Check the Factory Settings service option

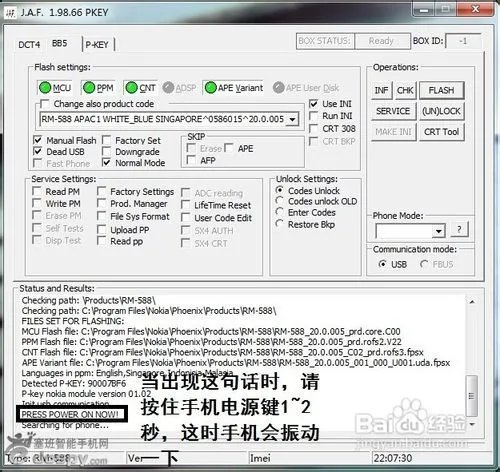coord(101,191)
